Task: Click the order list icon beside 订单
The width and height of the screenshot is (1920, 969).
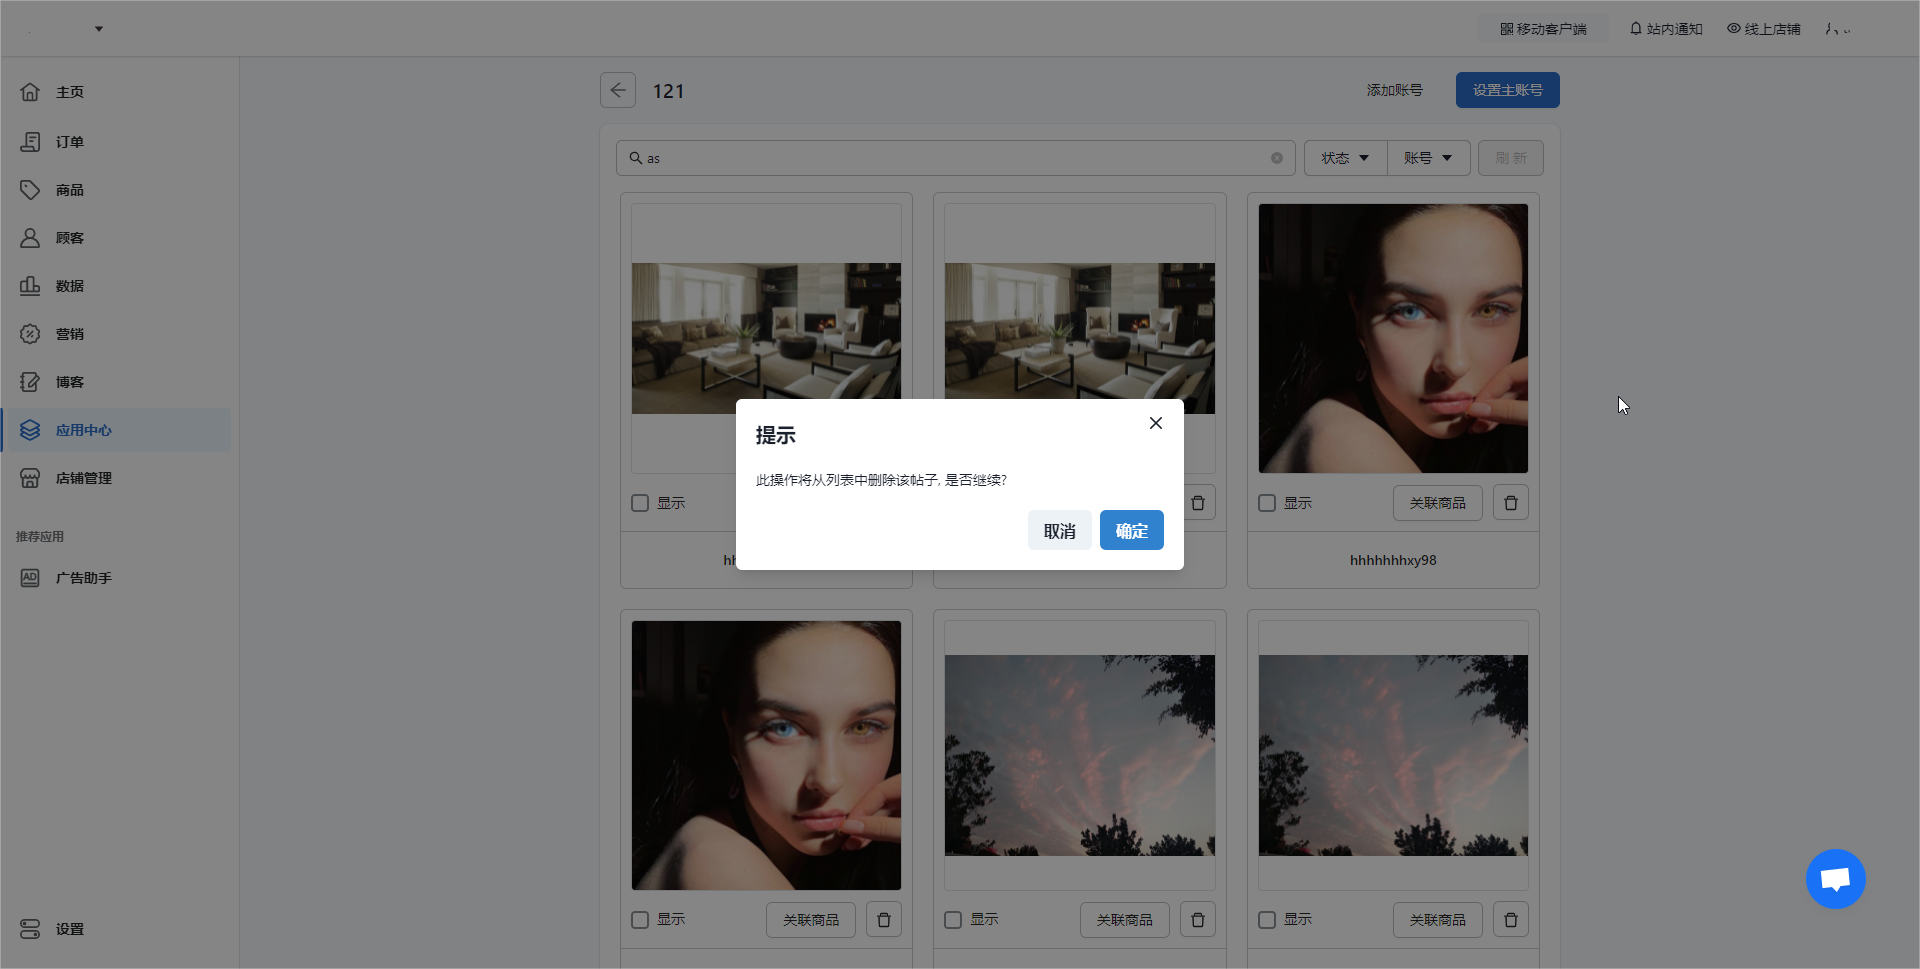Action: point(30,142)
